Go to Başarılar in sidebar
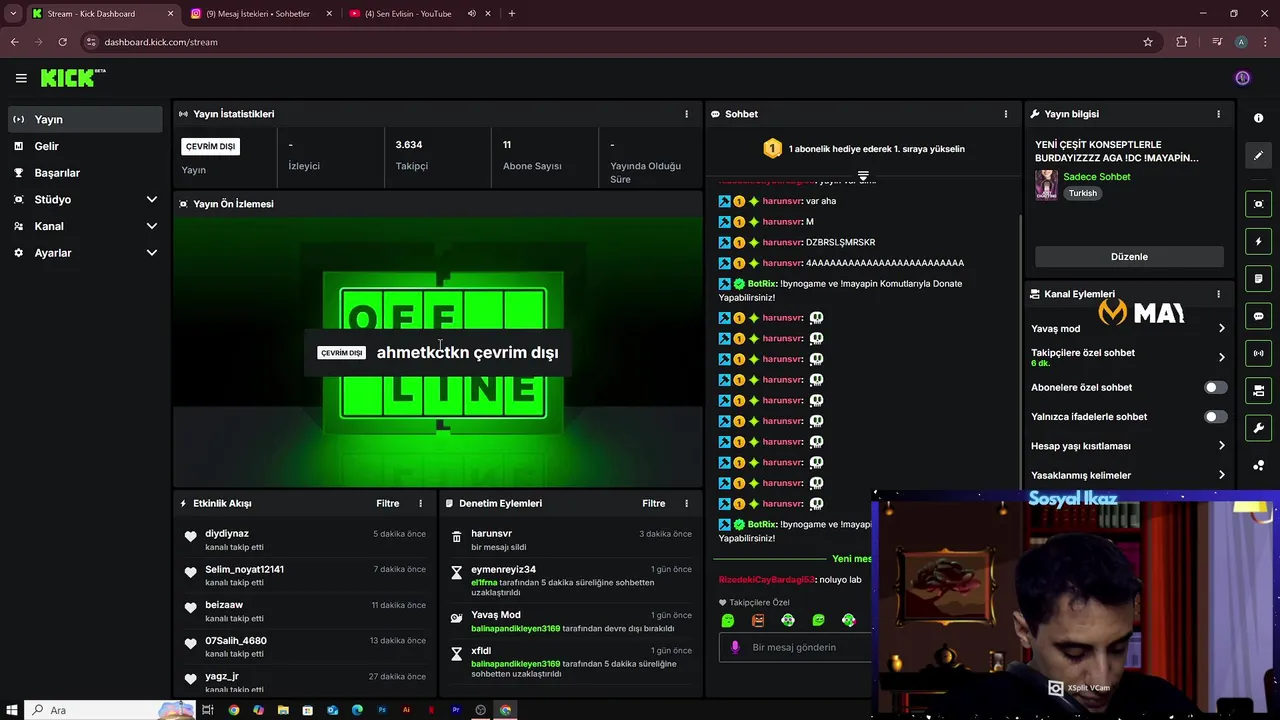 coord(85,173)
